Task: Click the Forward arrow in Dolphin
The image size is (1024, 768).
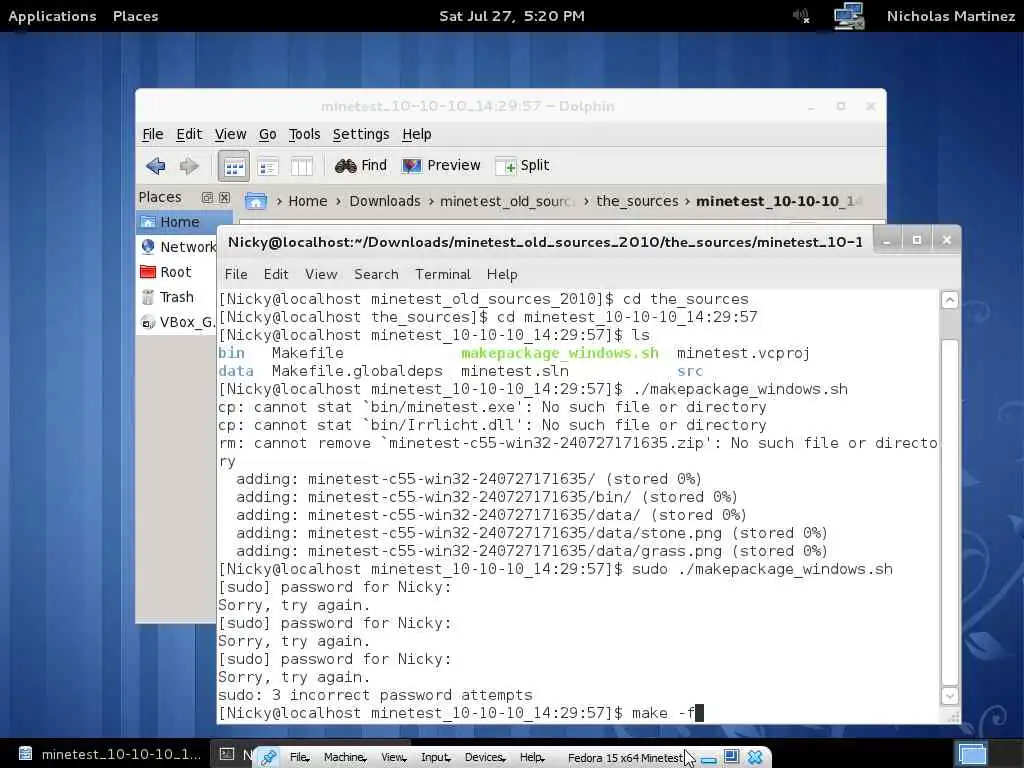Action: click(189, 166)
